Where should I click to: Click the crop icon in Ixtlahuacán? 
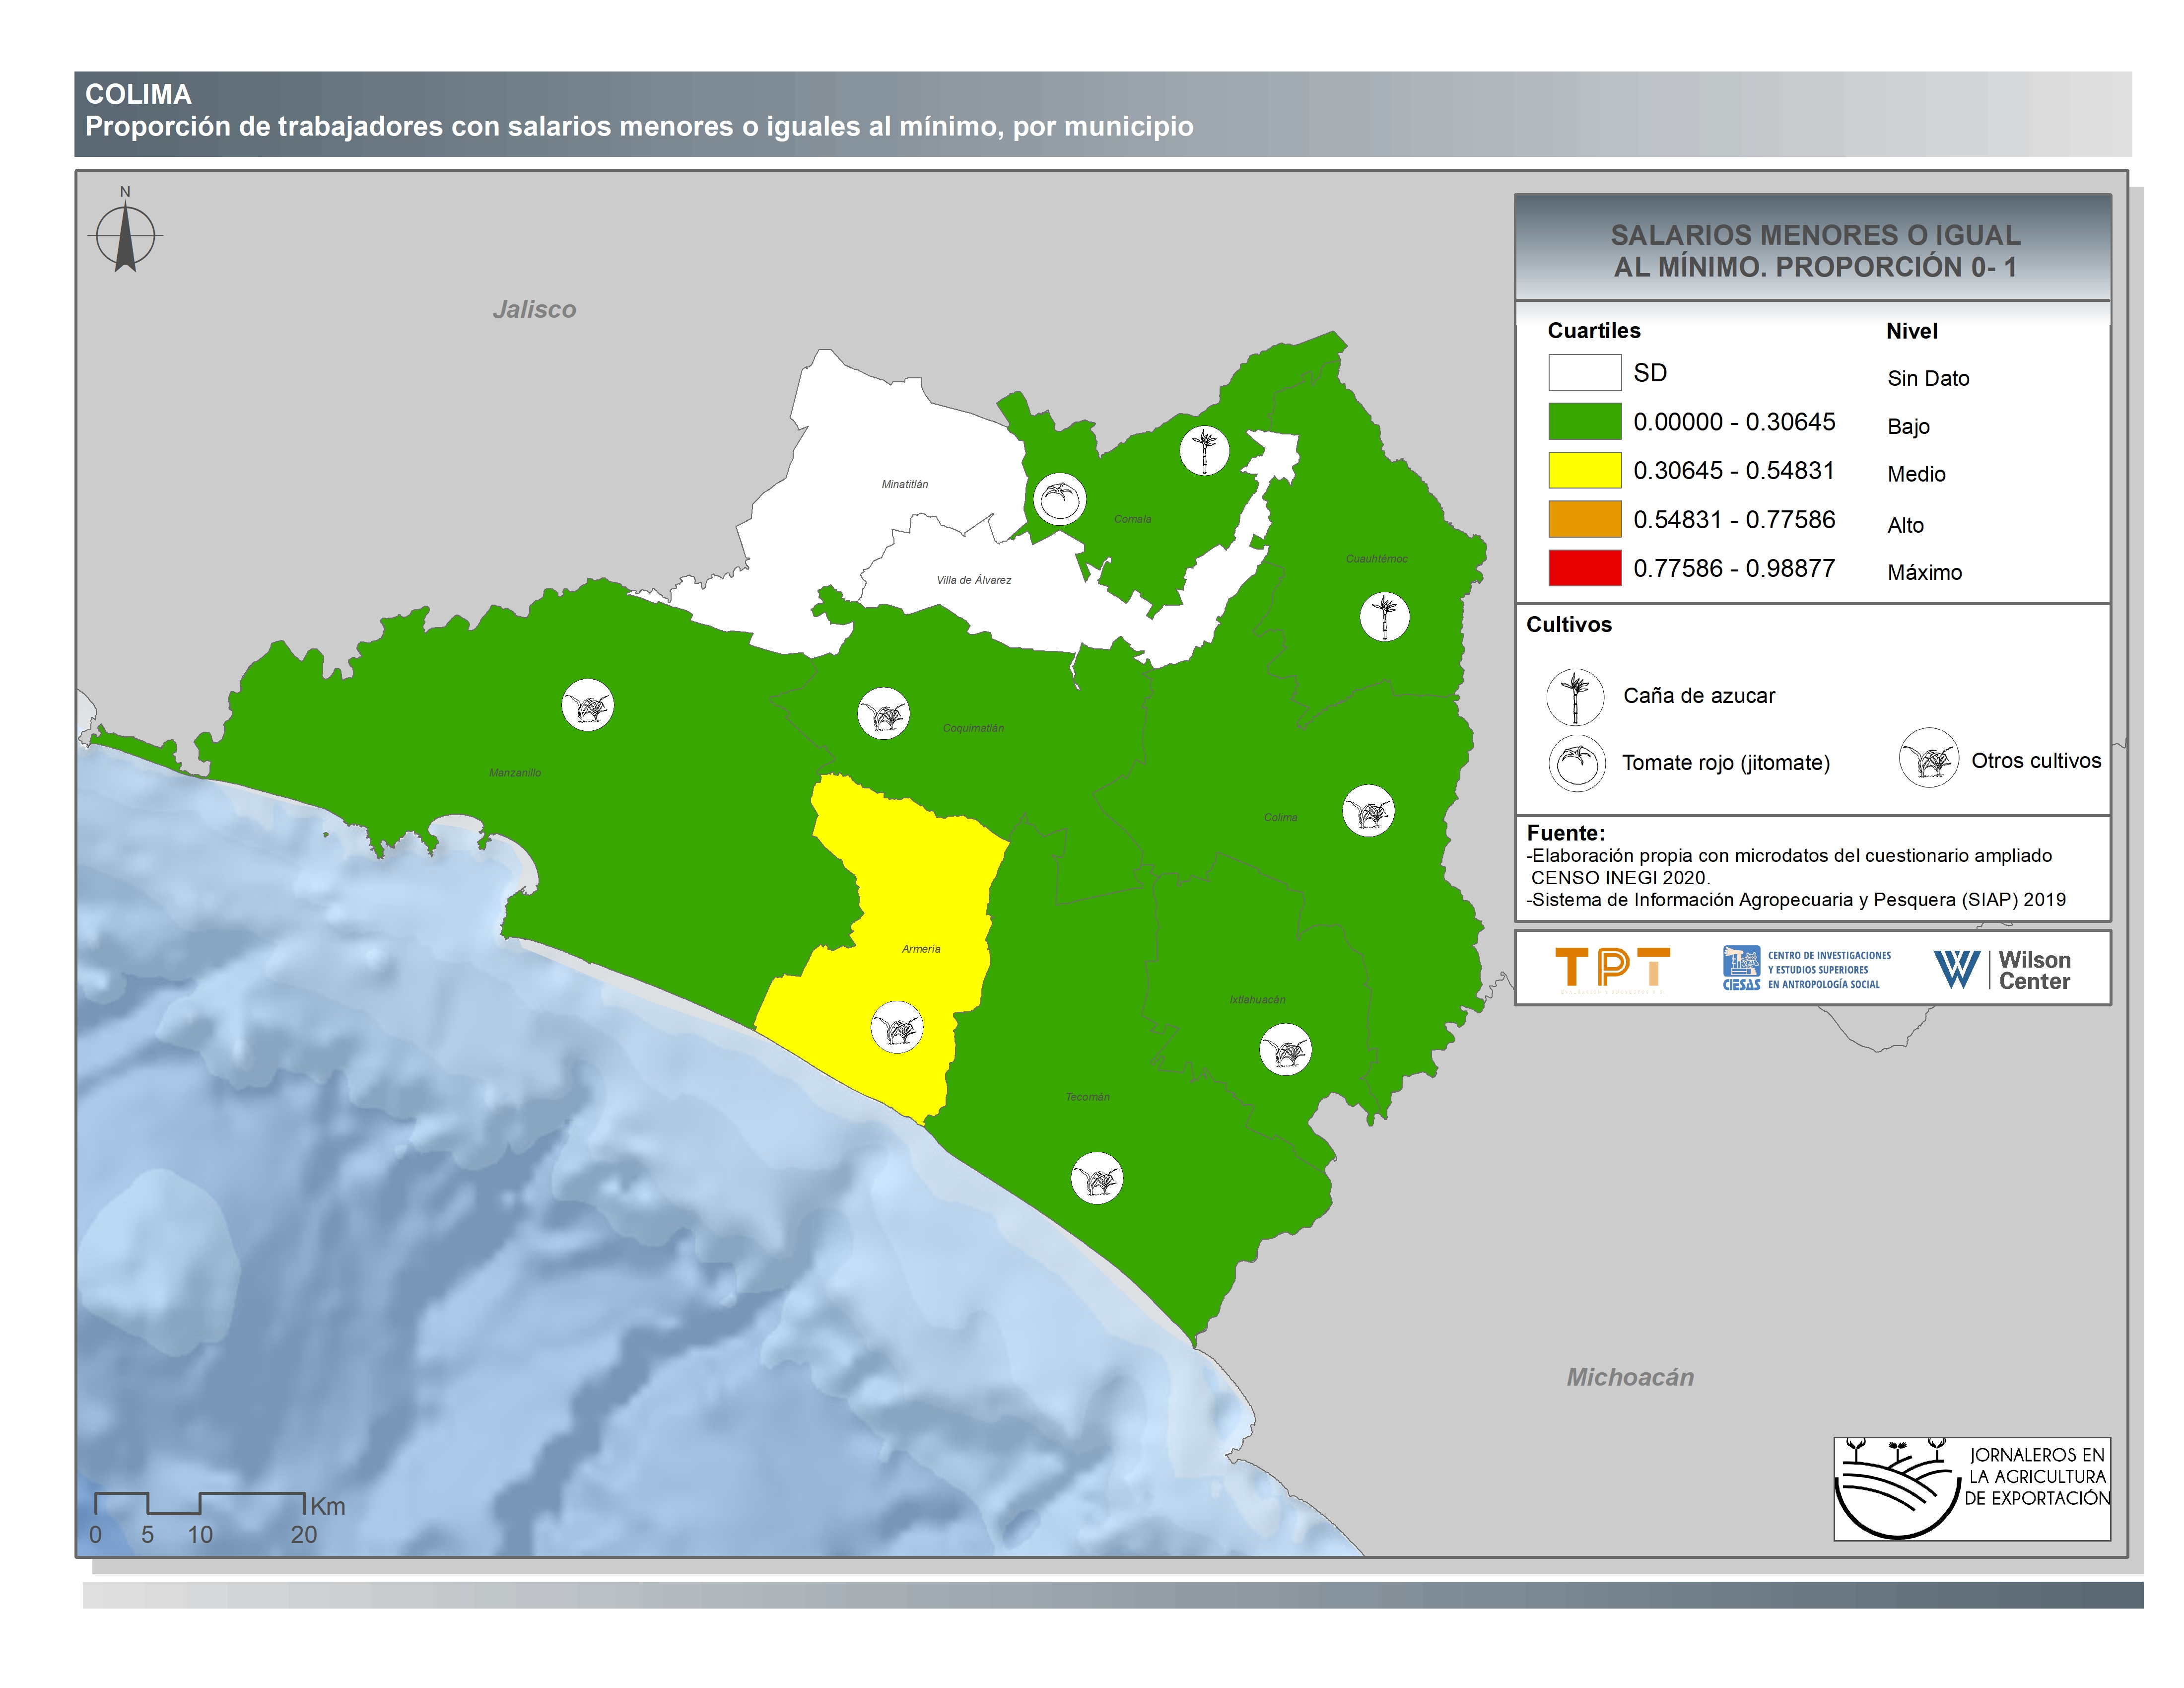point(1285,1049)
